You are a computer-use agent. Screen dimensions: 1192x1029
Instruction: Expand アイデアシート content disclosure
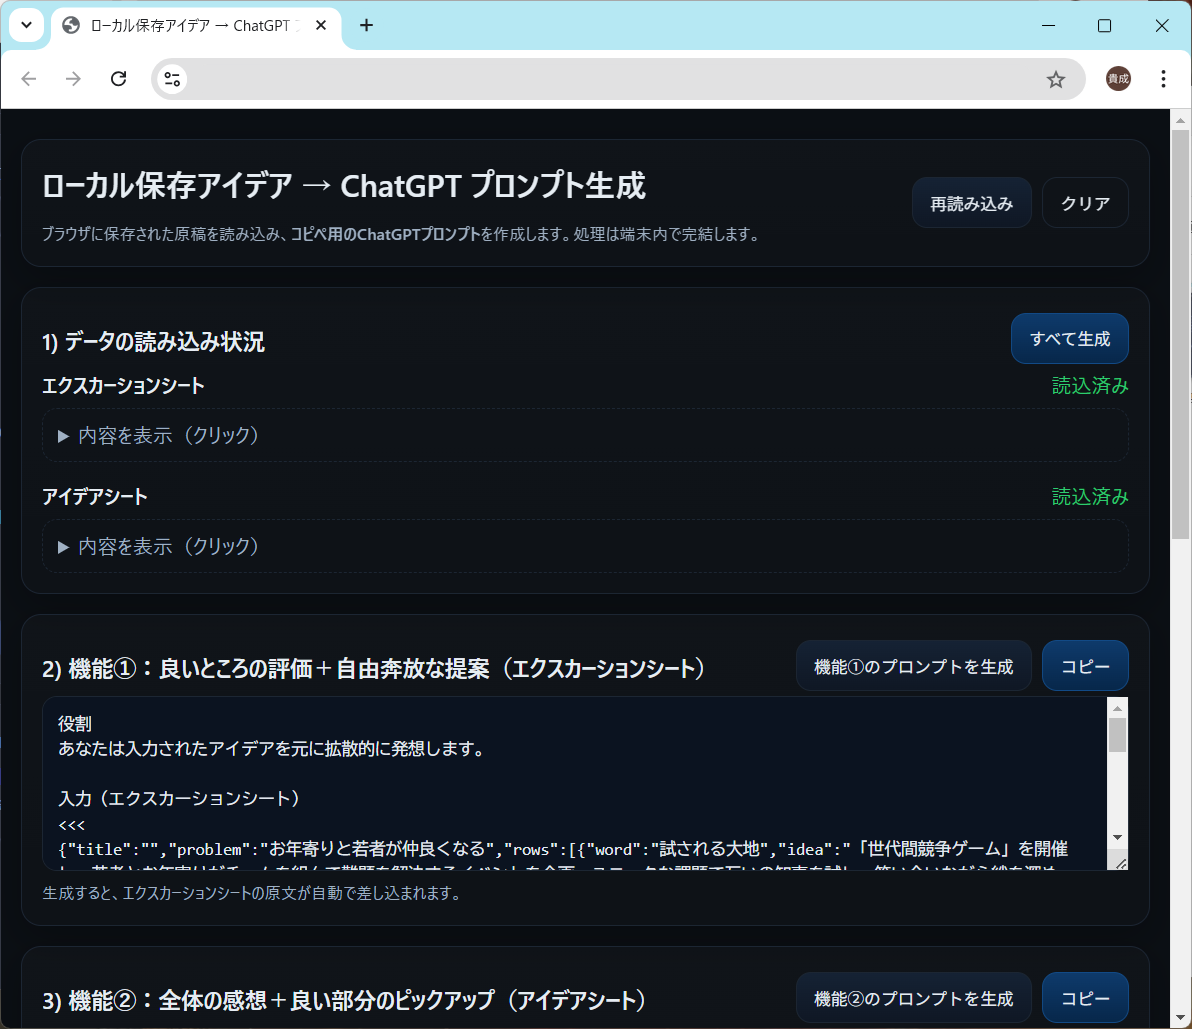point(160,546)
